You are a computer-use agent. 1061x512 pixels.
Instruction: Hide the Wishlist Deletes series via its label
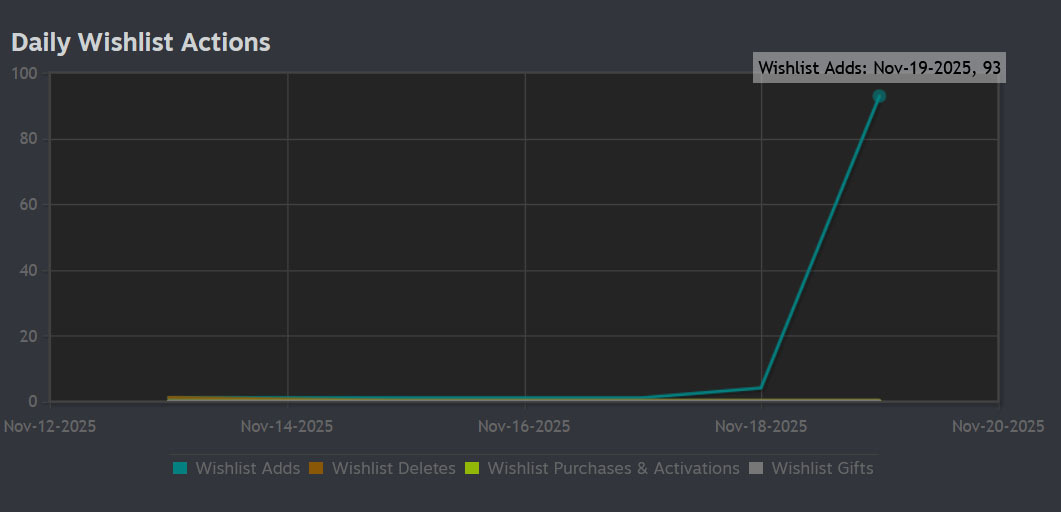pyautogui.click(x=393, y=468)
